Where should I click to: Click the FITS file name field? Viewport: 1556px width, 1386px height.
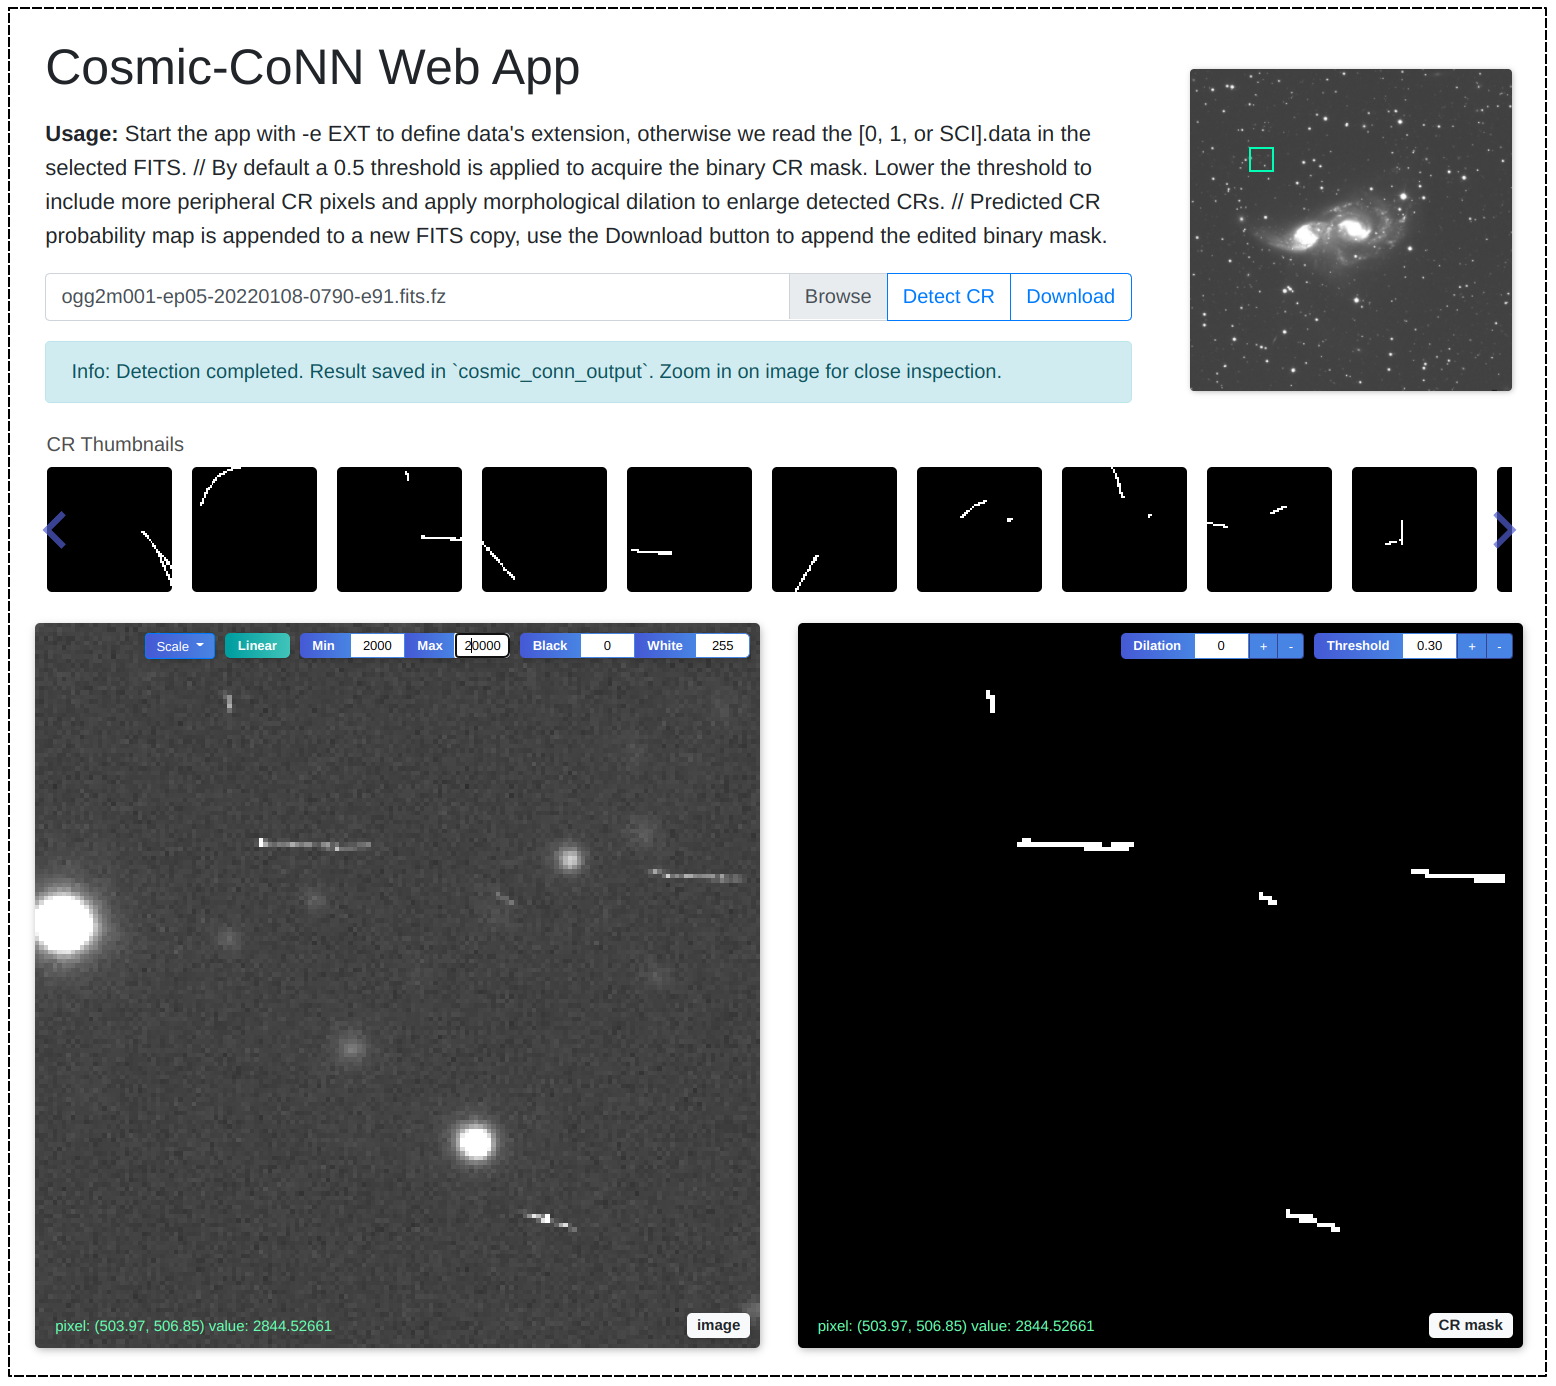pos(417,297)
